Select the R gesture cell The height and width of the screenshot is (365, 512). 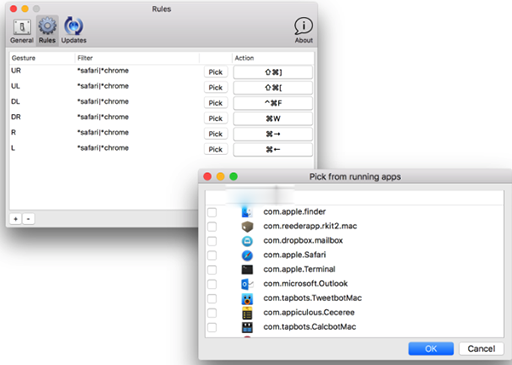[x=13, y=132]
